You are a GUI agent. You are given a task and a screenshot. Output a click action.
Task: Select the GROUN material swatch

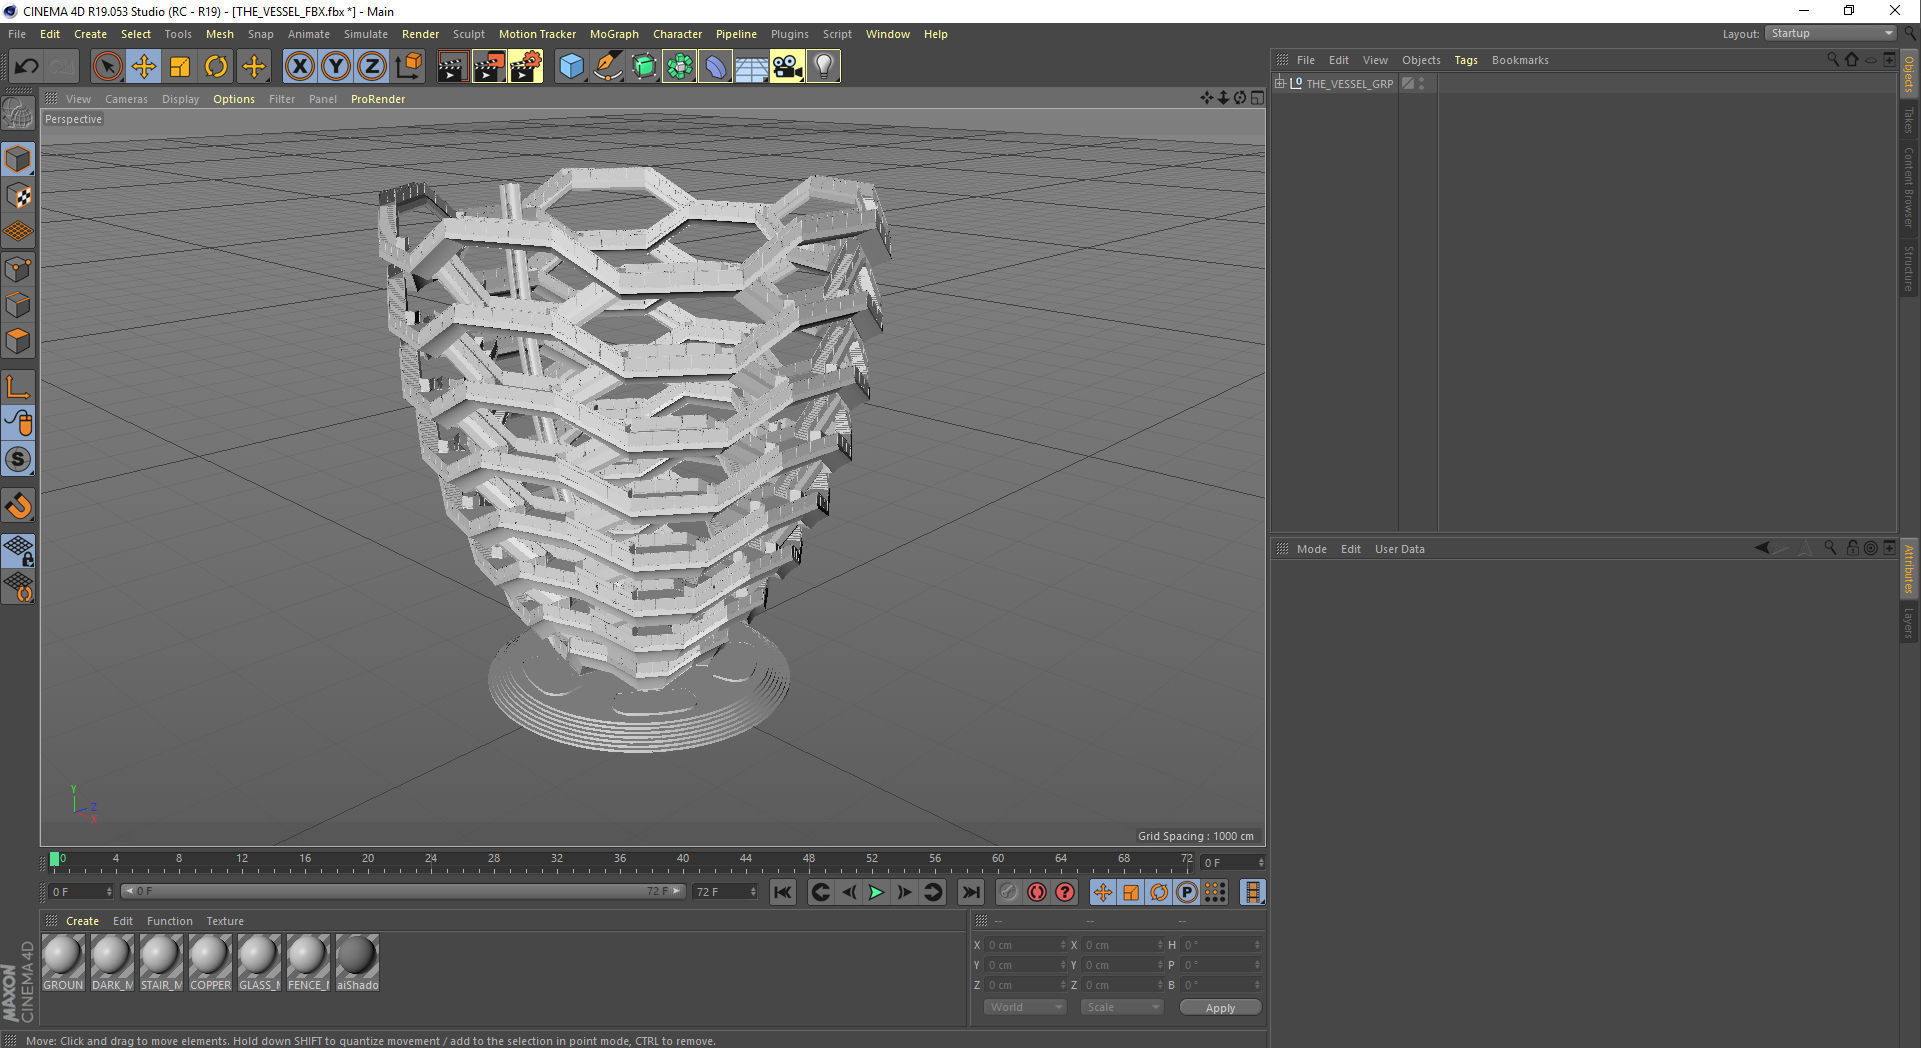[x=63, y=963]
